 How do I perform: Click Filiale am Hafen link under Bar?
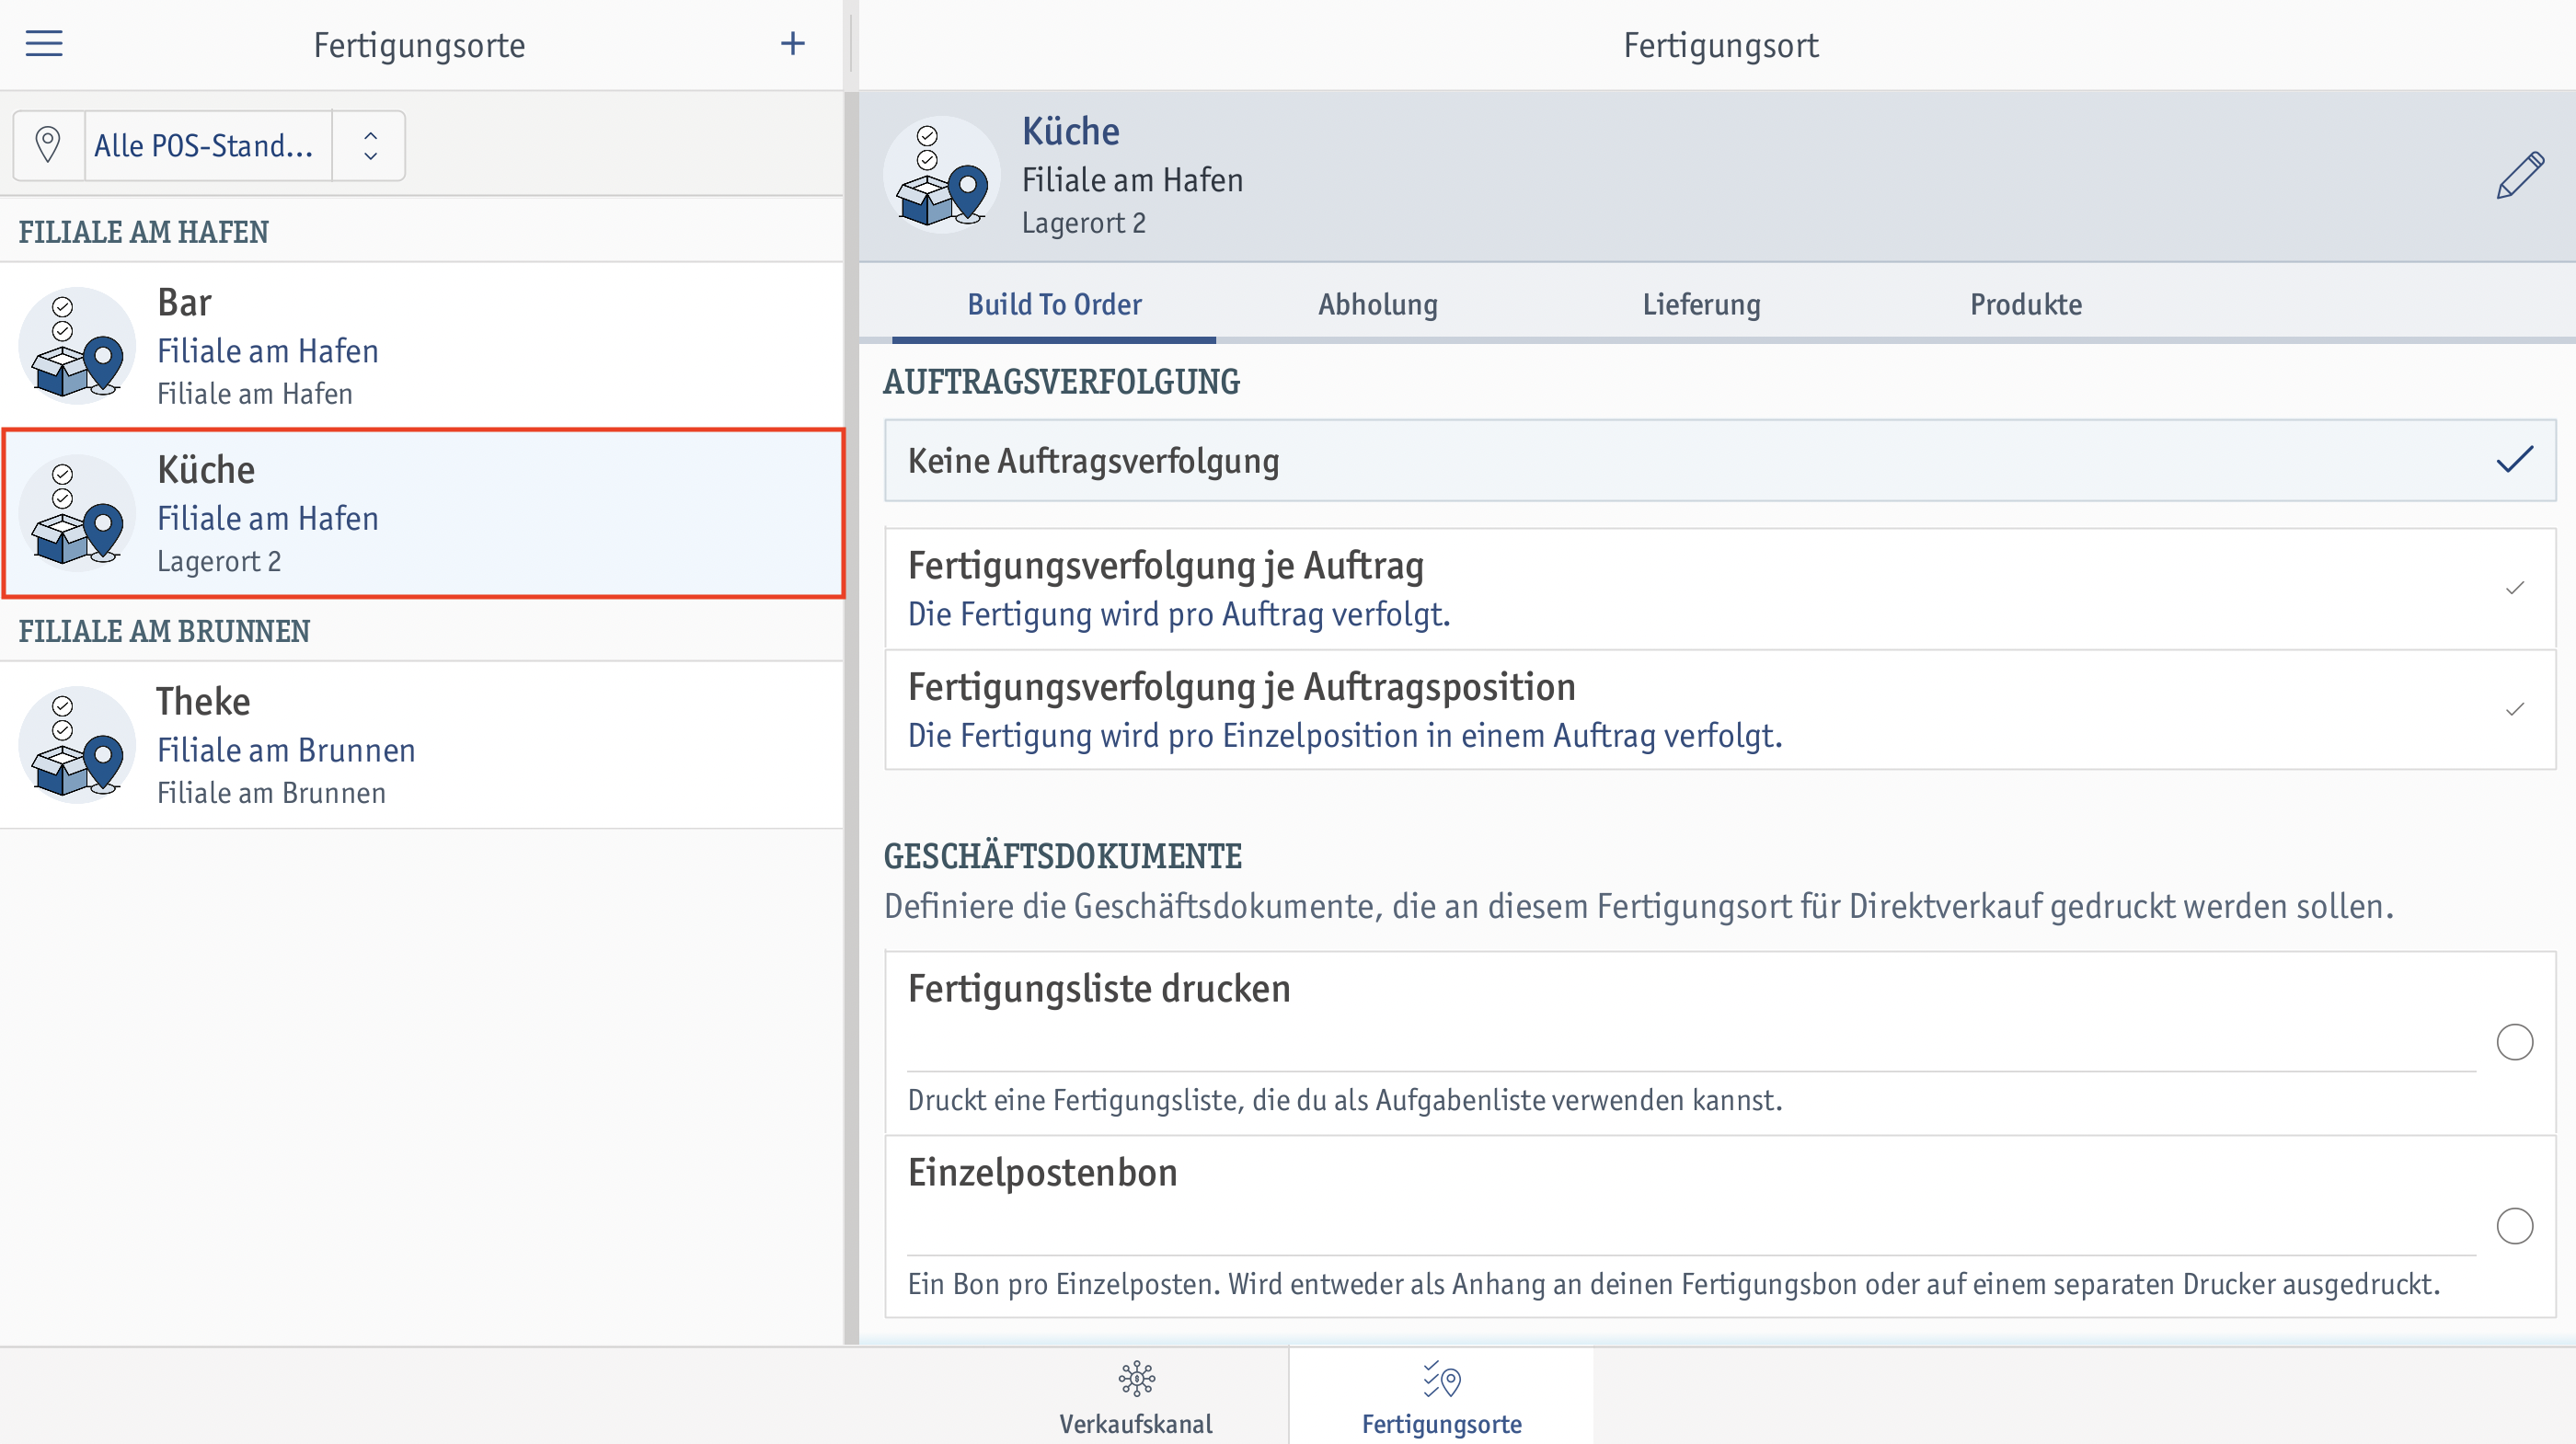pos(268,351)
